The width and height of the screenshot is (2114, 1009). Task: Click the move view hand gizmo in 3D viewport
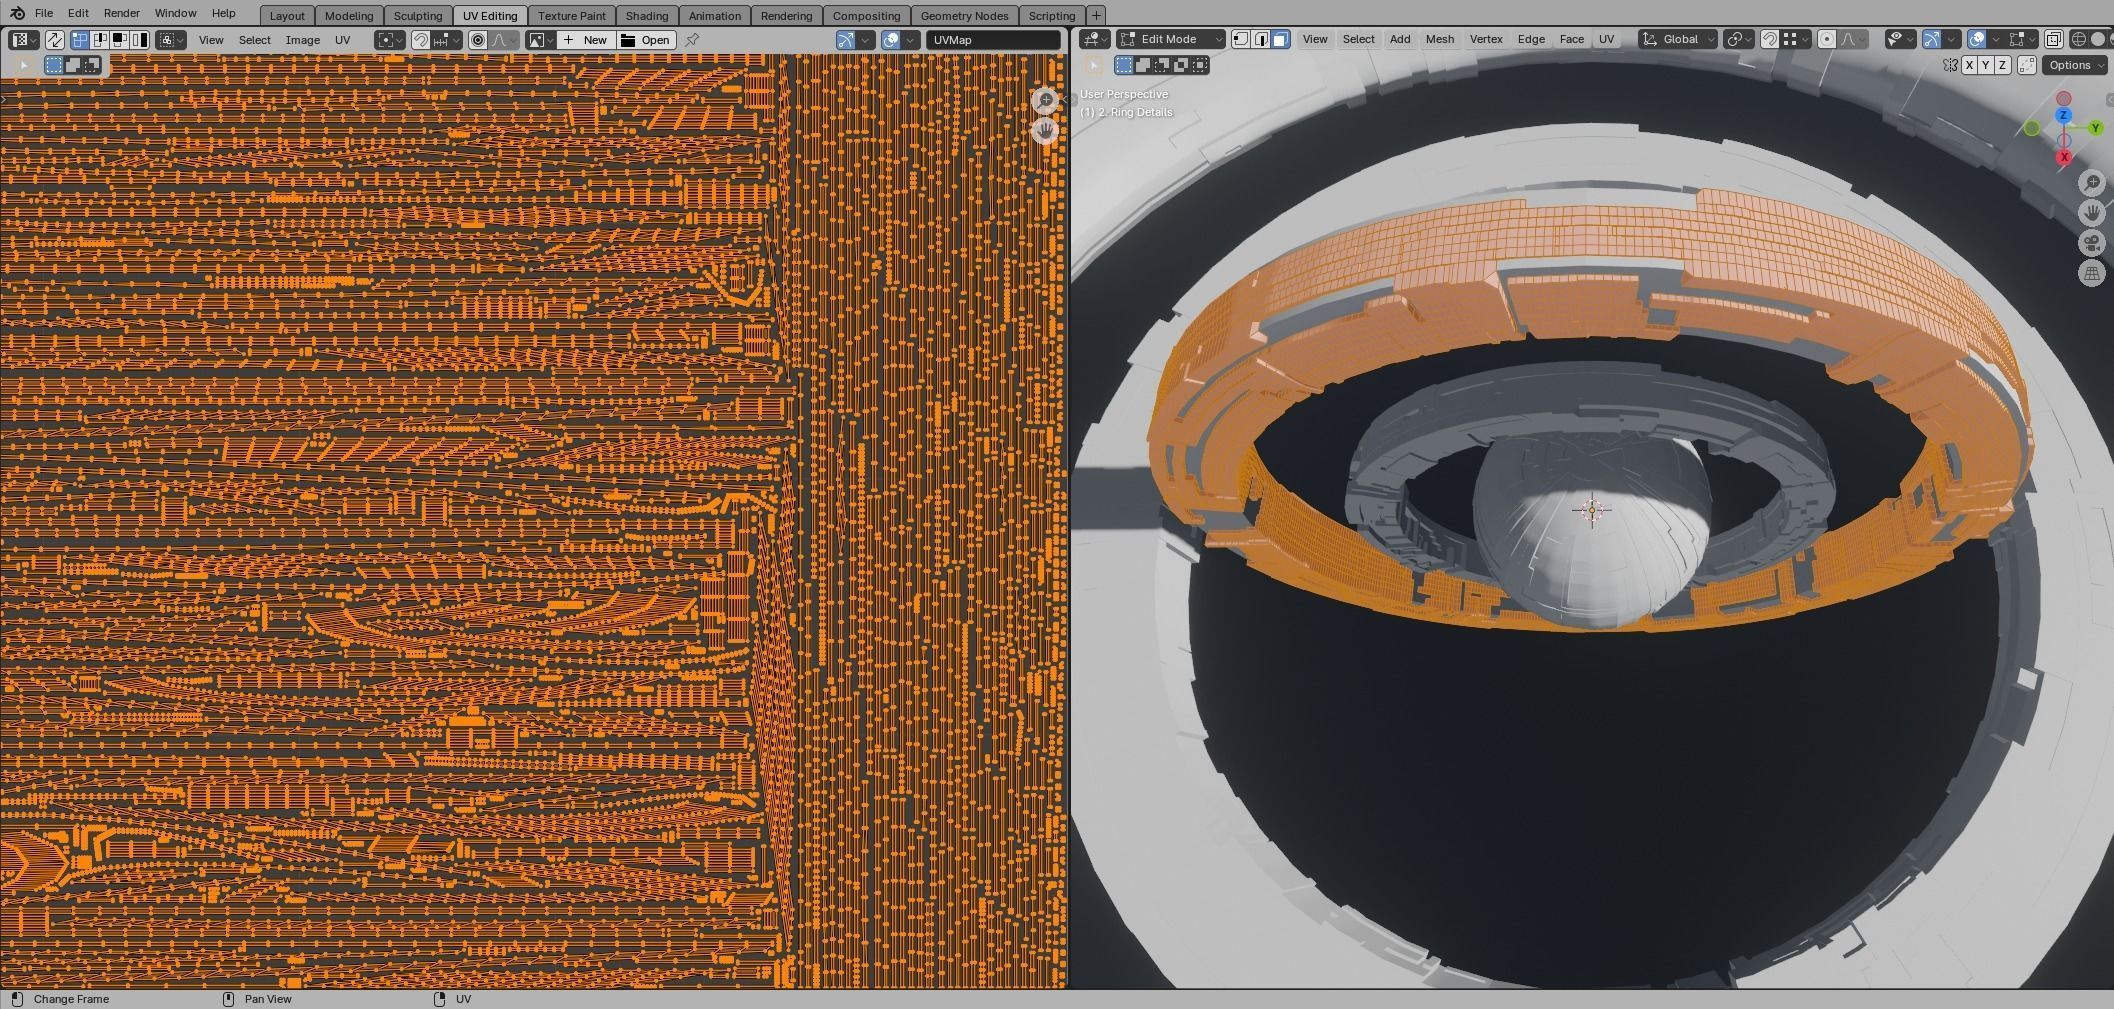click(2092, 212)
